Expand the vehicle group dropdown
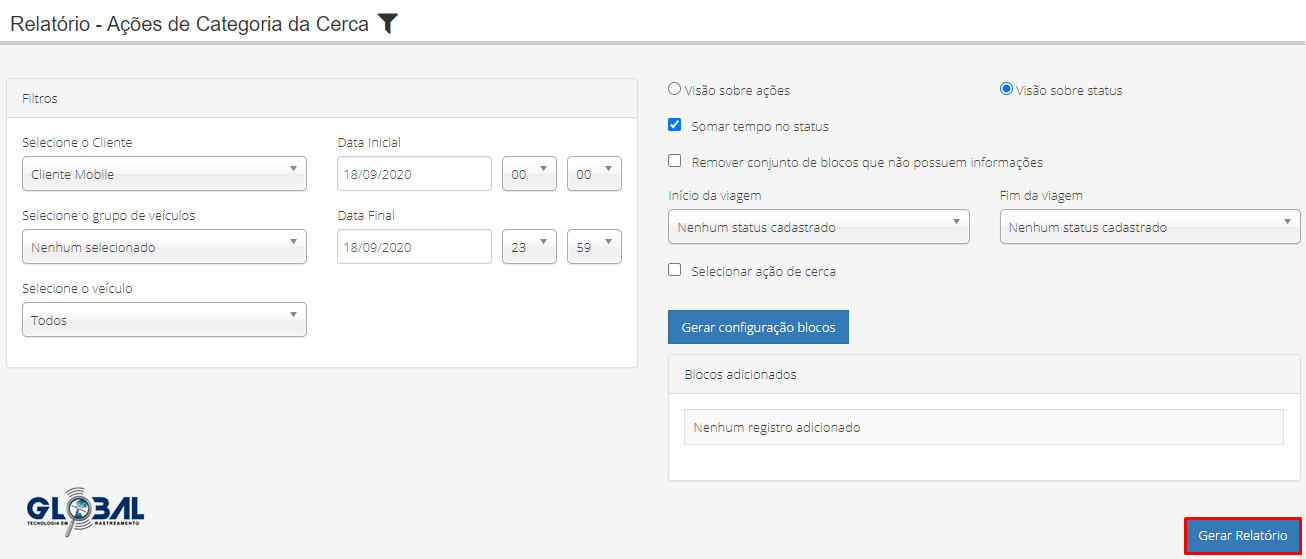The image size is (1306, 559). (164, 247)
